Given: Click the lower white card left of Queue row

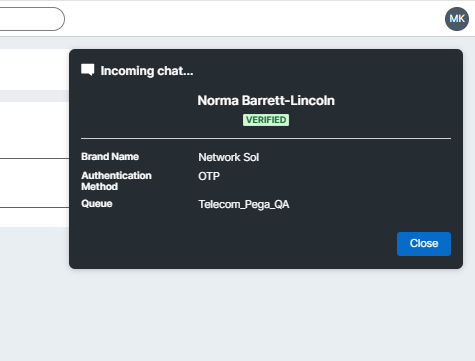Looking at the screenshot, I should (x=34, y=217).
